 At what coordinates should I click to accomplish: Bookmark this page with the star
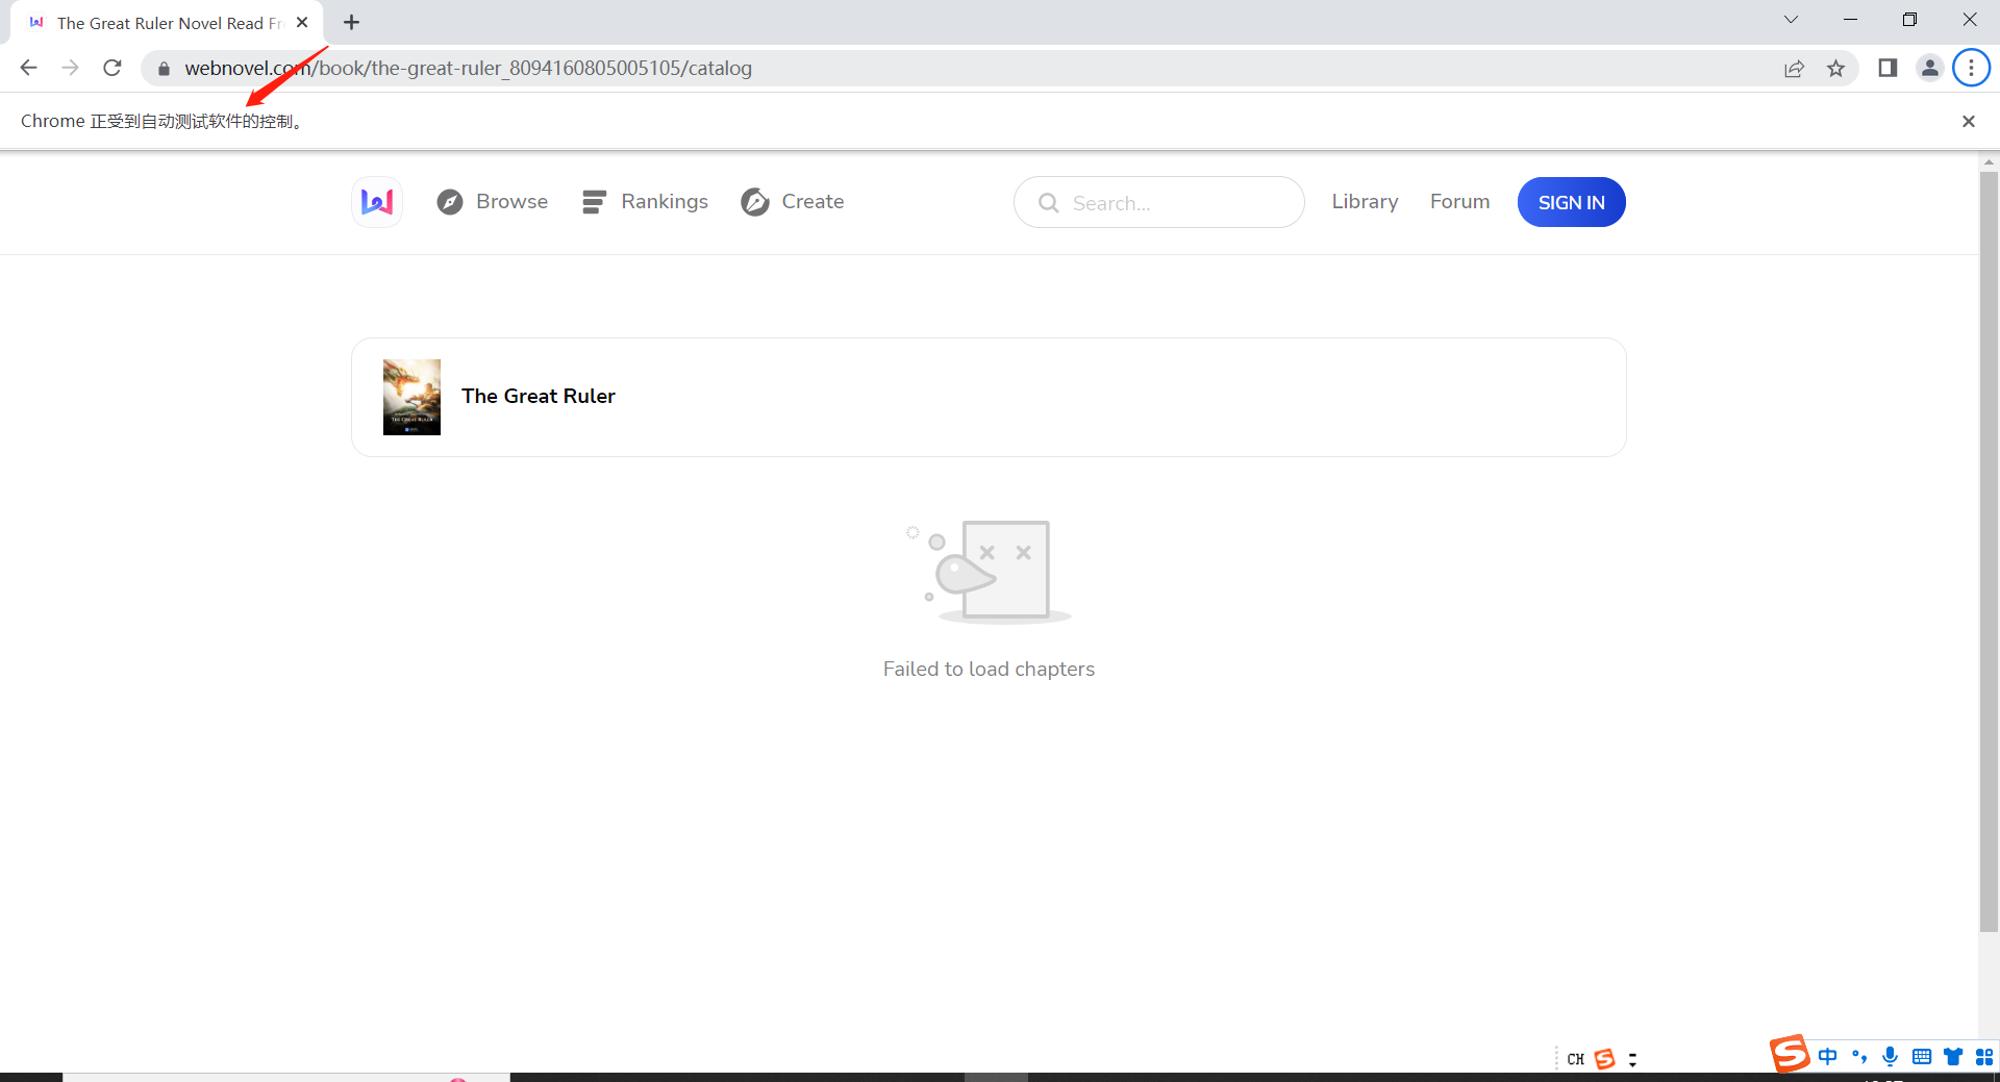point(1836,68)
